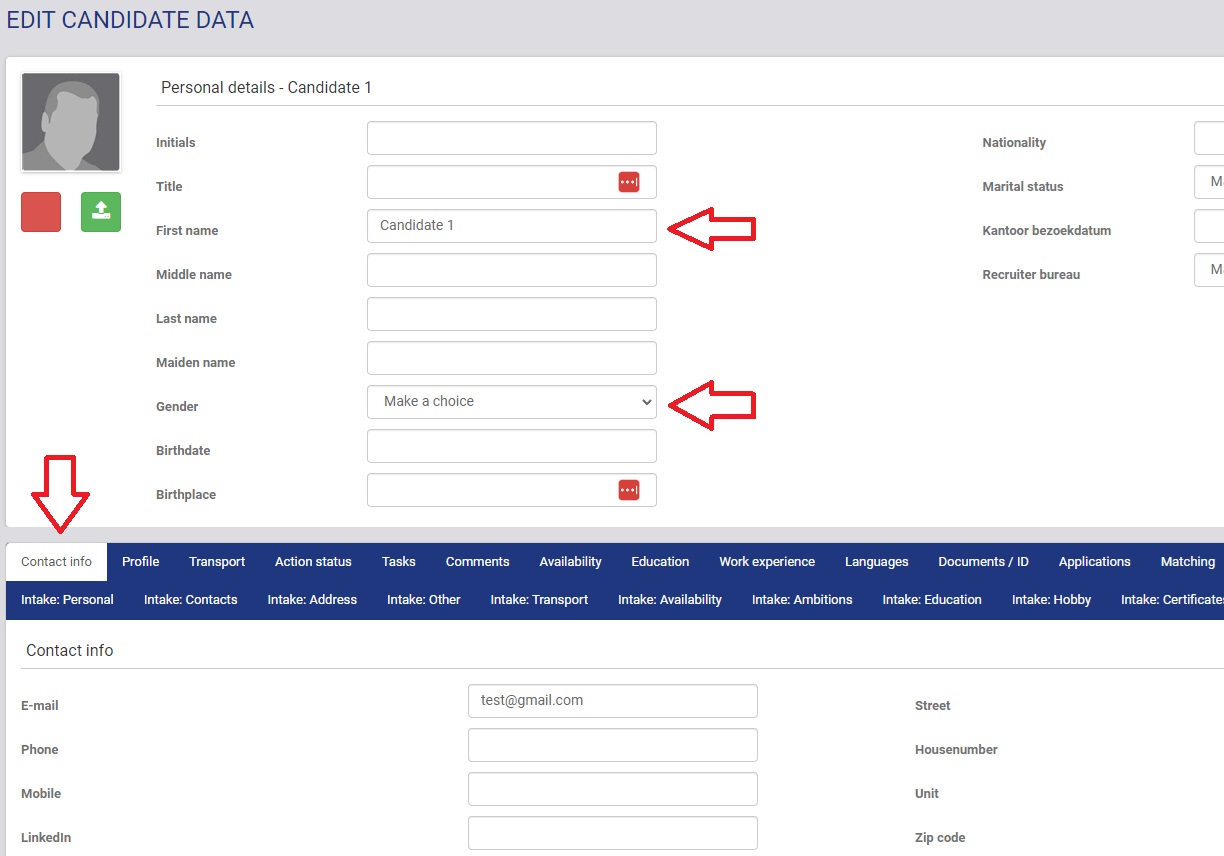1224x856 pixels.
Task: Open the Intake: Ambitions tab
Action: pos(802,600)
